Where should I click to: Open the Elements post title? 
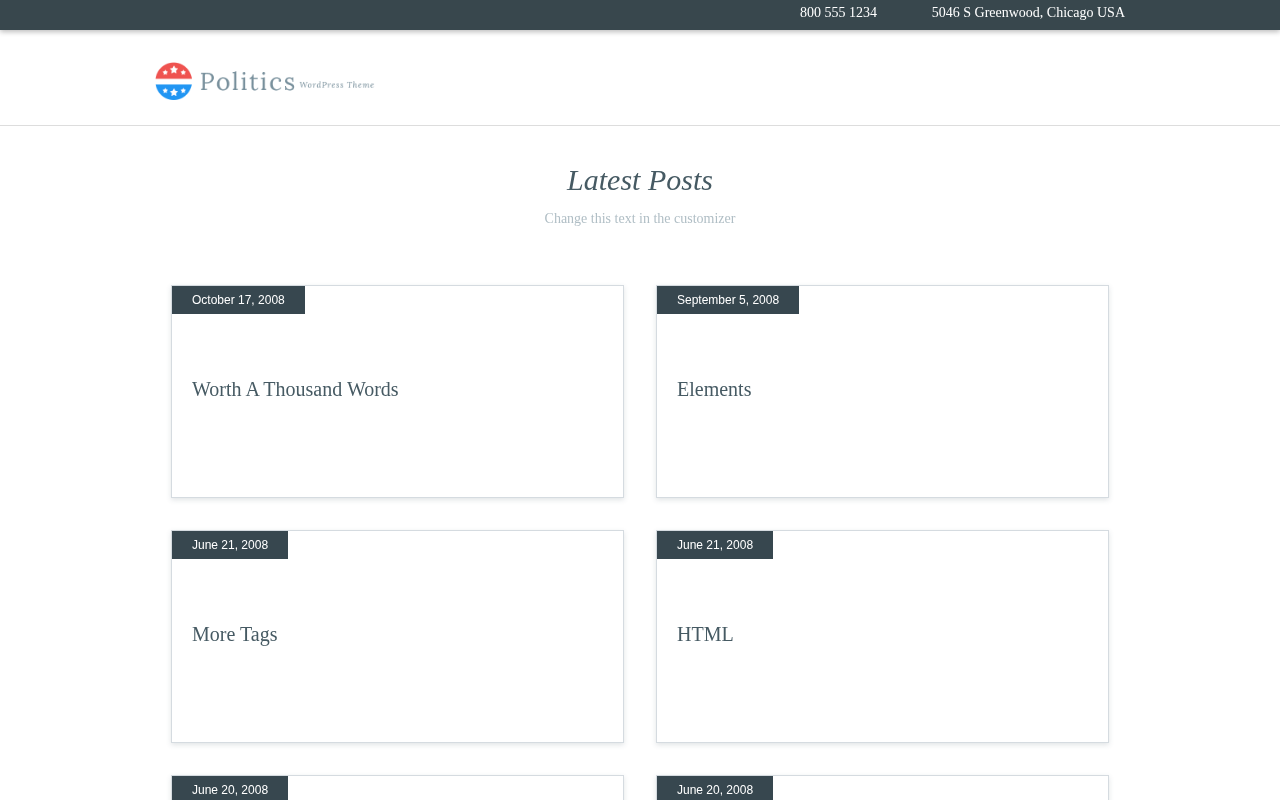[x=714, y=390]
